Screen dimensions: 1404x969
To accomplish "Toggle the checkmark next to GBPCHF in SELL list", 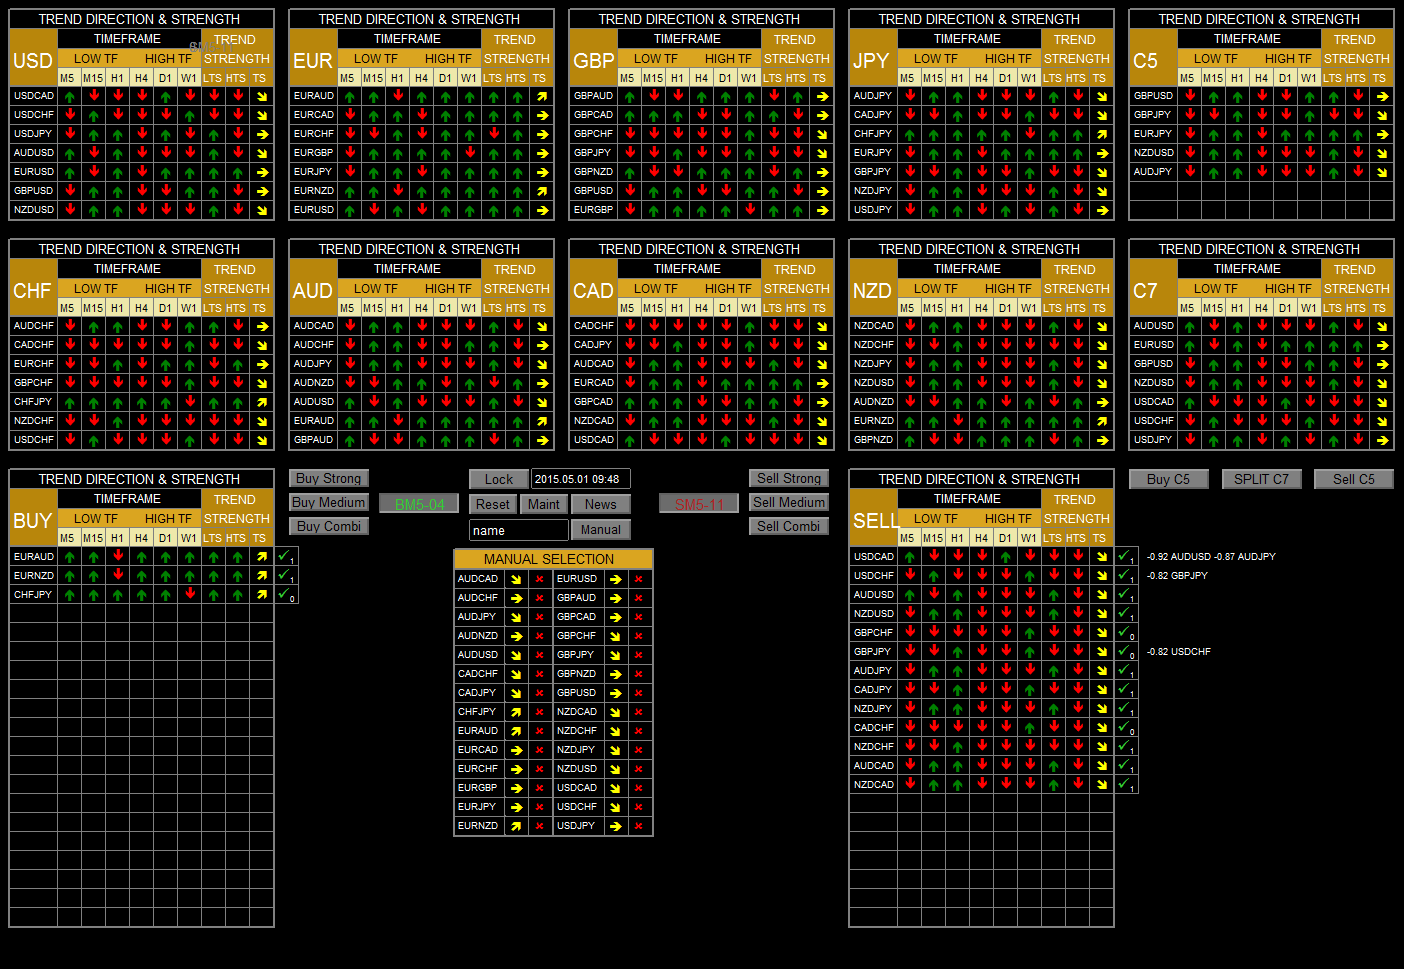I will (1124, 632).
